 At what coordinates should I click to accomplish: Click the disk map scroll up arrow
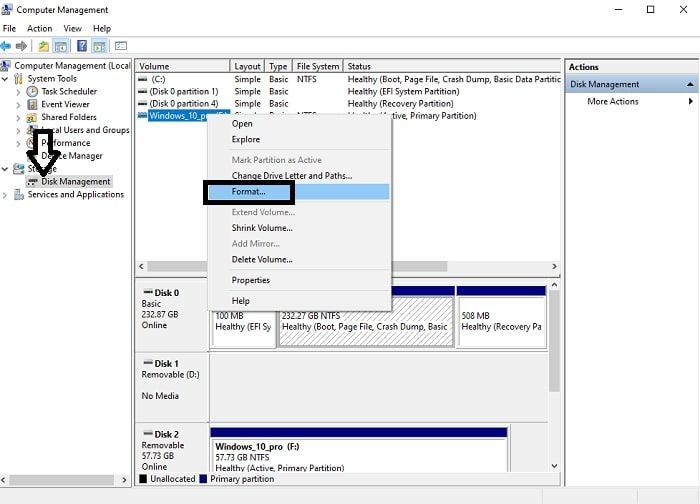[554, 284]
